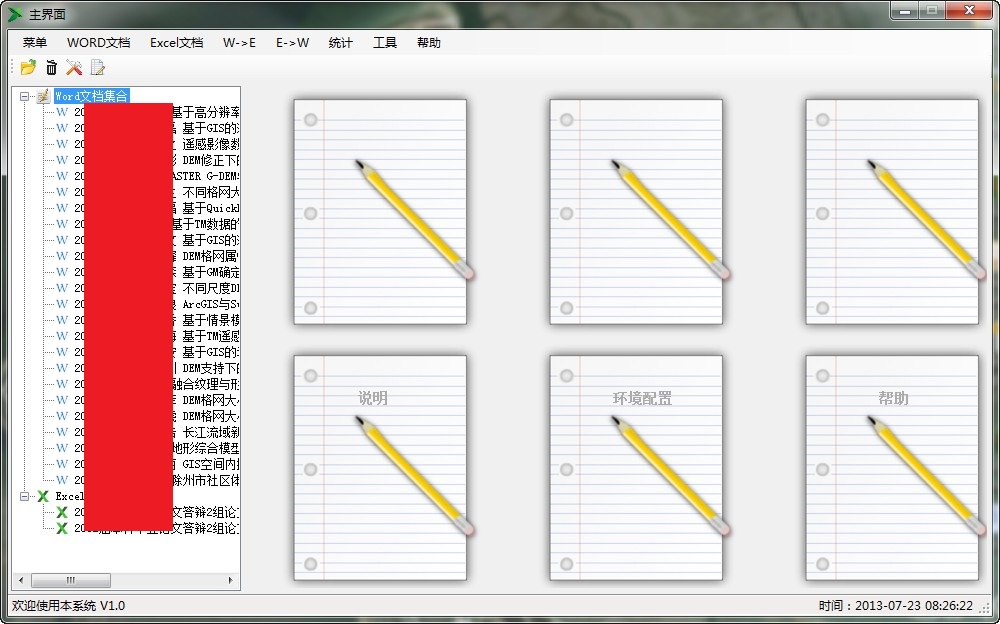Open the 说明 notepad panel

point(378,466)
